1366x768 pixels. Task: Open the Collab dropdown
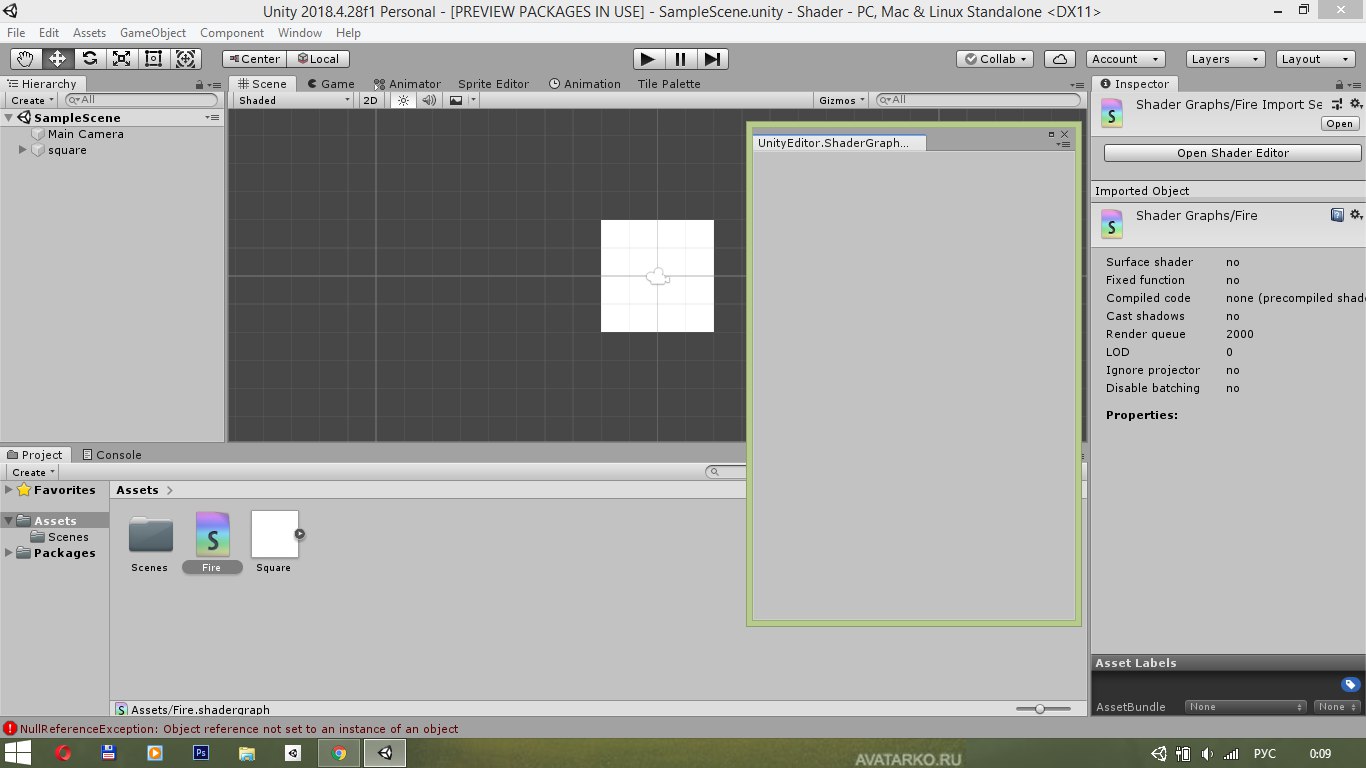997,59
